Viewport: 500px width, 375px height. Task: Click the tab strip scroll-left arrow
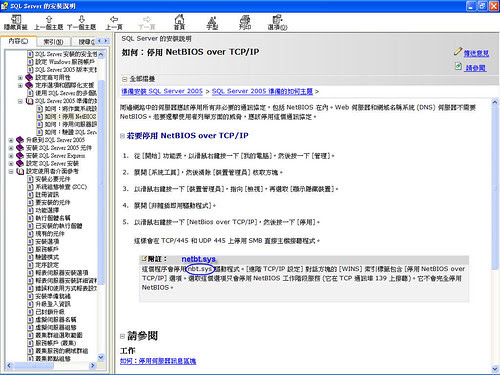pos(99,41)
